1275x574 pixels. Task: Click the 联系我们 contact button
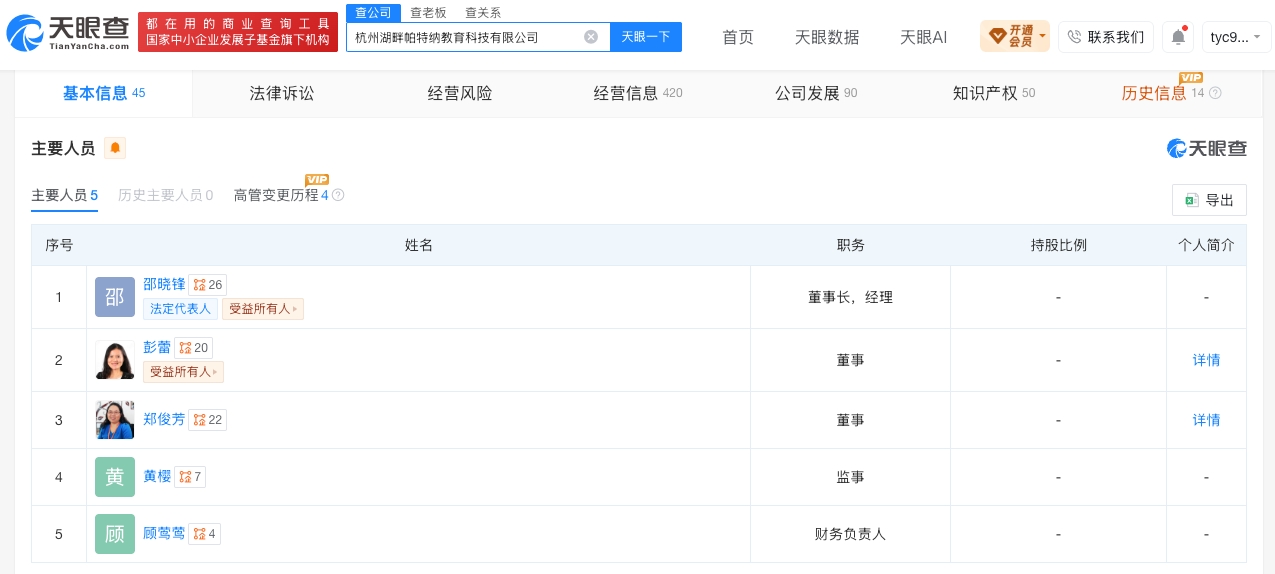pyautogui.click(x=1106, y=37)
